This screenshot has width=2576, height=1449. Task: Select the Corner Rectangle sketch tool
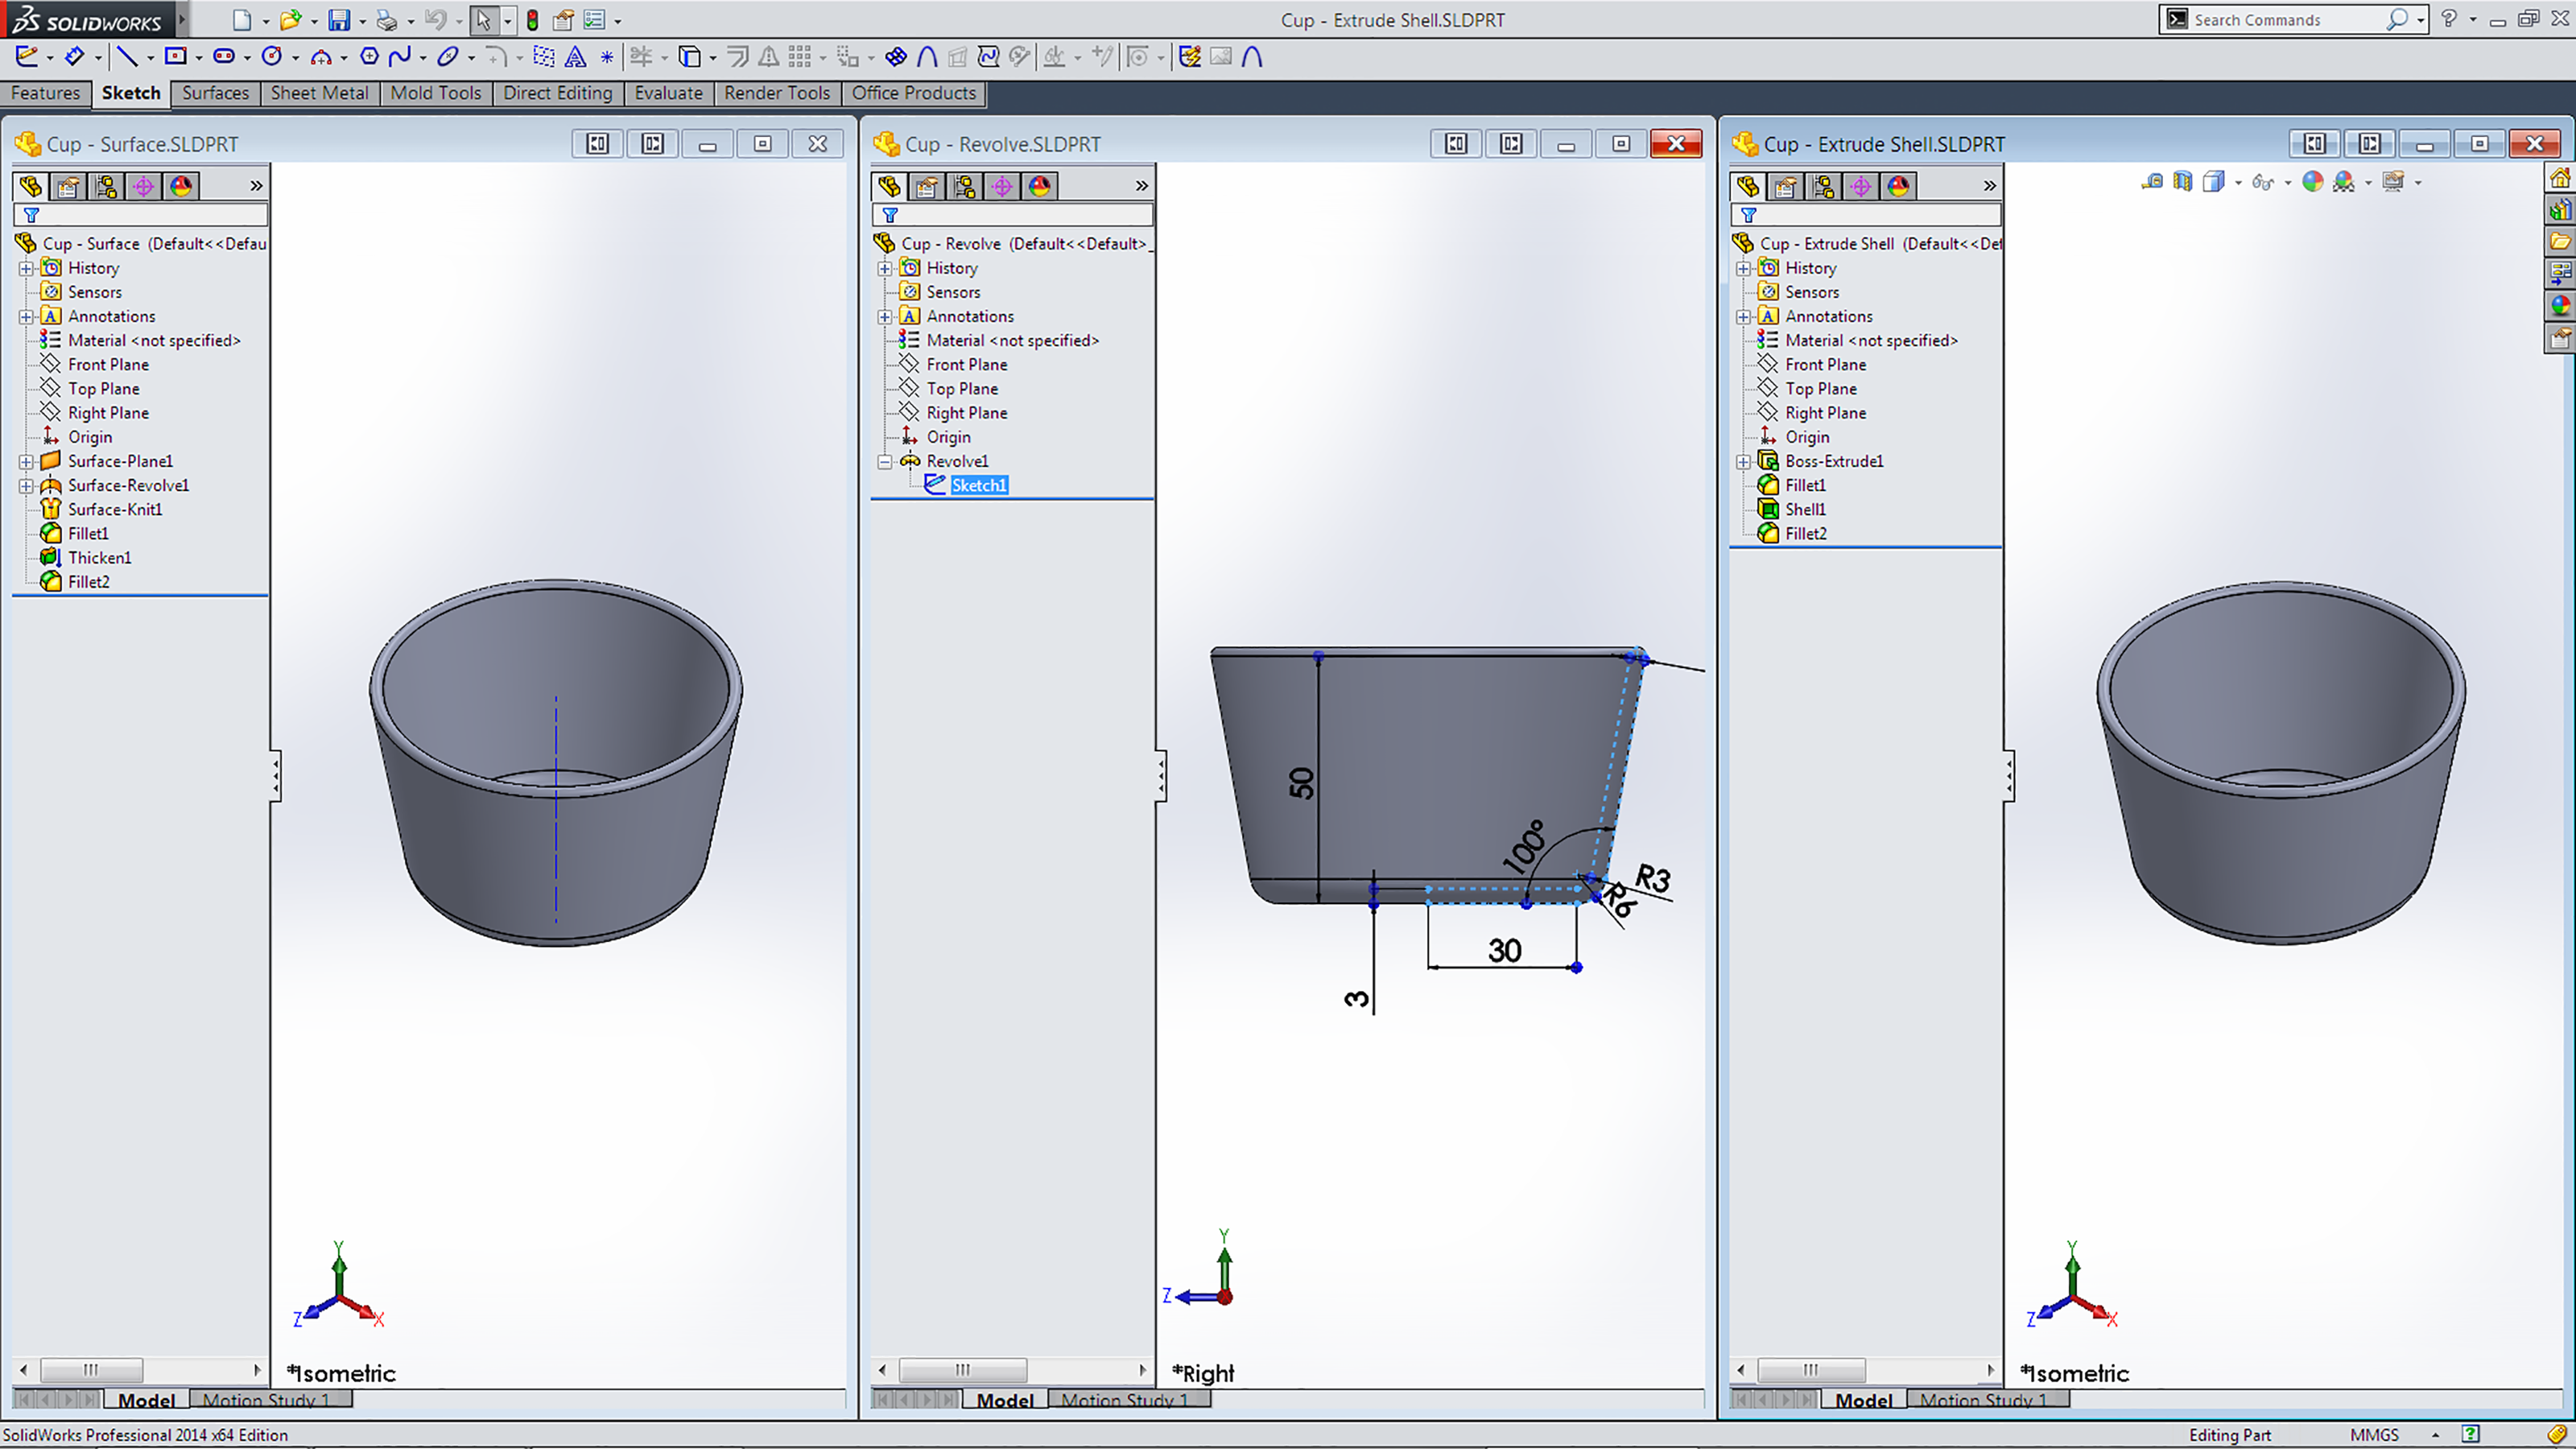click(x=176, y=56)
